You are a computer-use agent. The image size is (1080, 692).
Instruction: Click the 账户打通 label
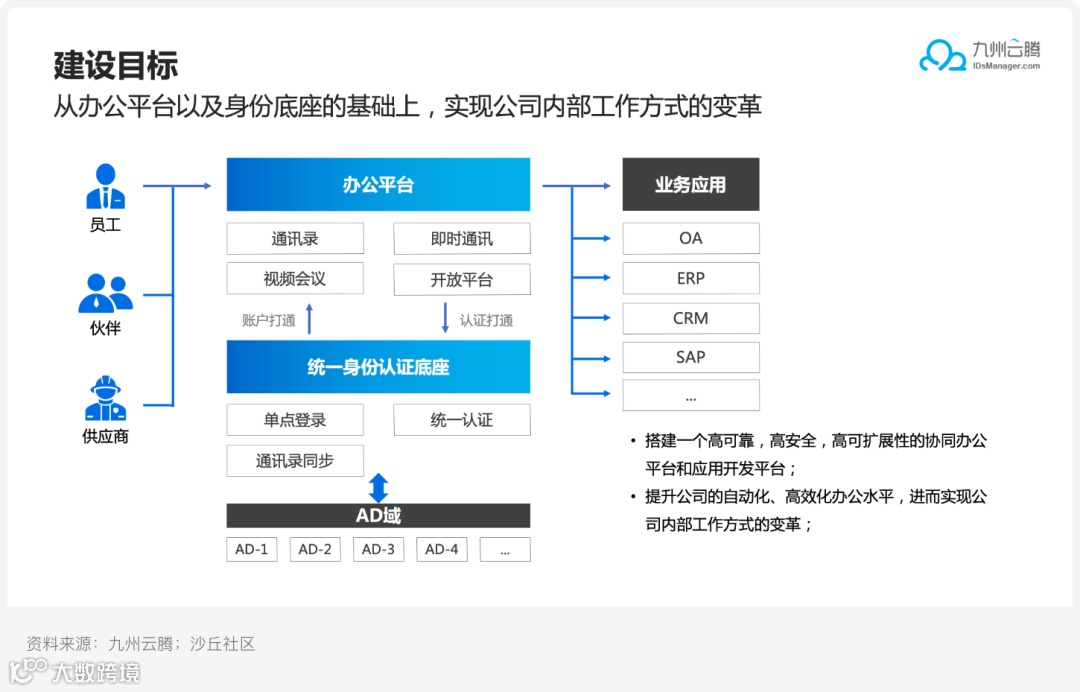269,320
